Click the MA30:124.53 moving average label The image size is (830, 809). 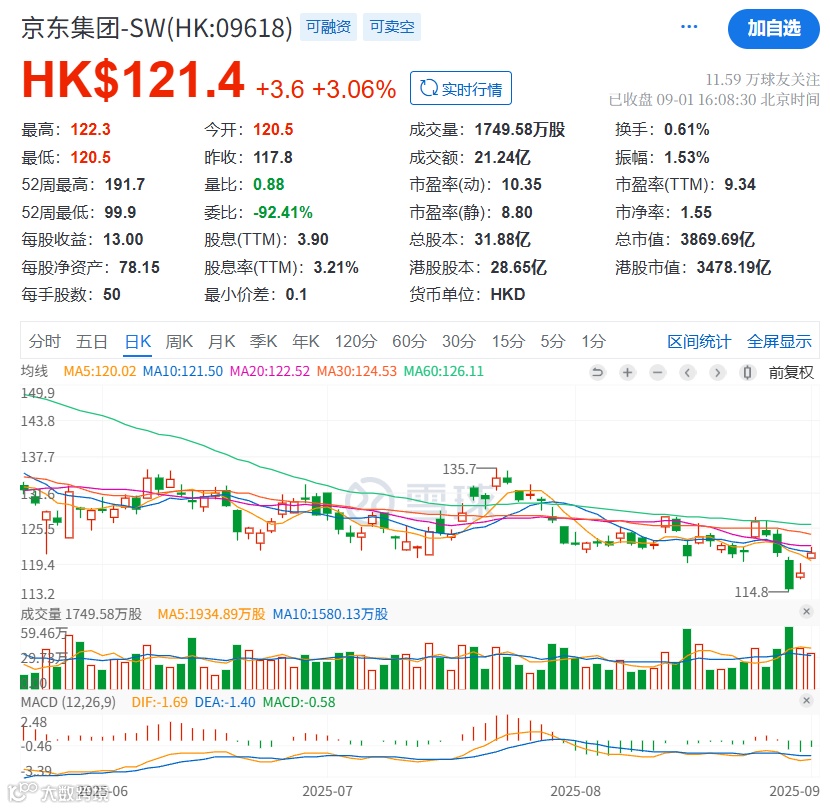coord(356,371)
